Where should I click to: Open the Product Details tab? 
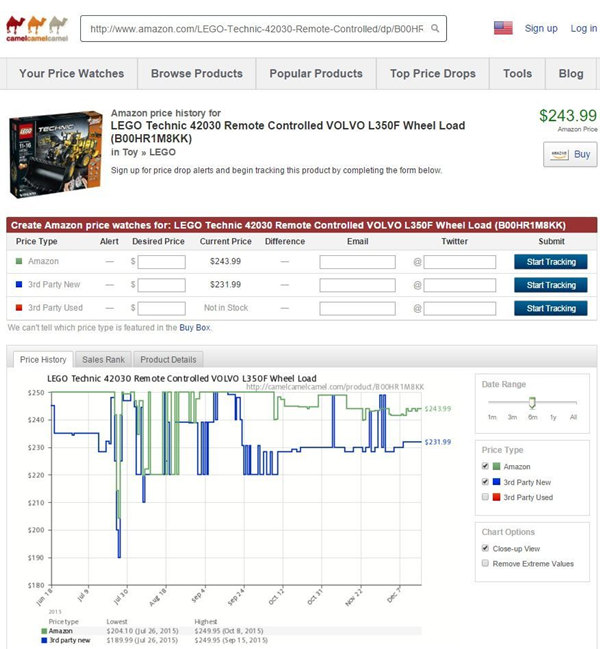(x=168, y=360)
